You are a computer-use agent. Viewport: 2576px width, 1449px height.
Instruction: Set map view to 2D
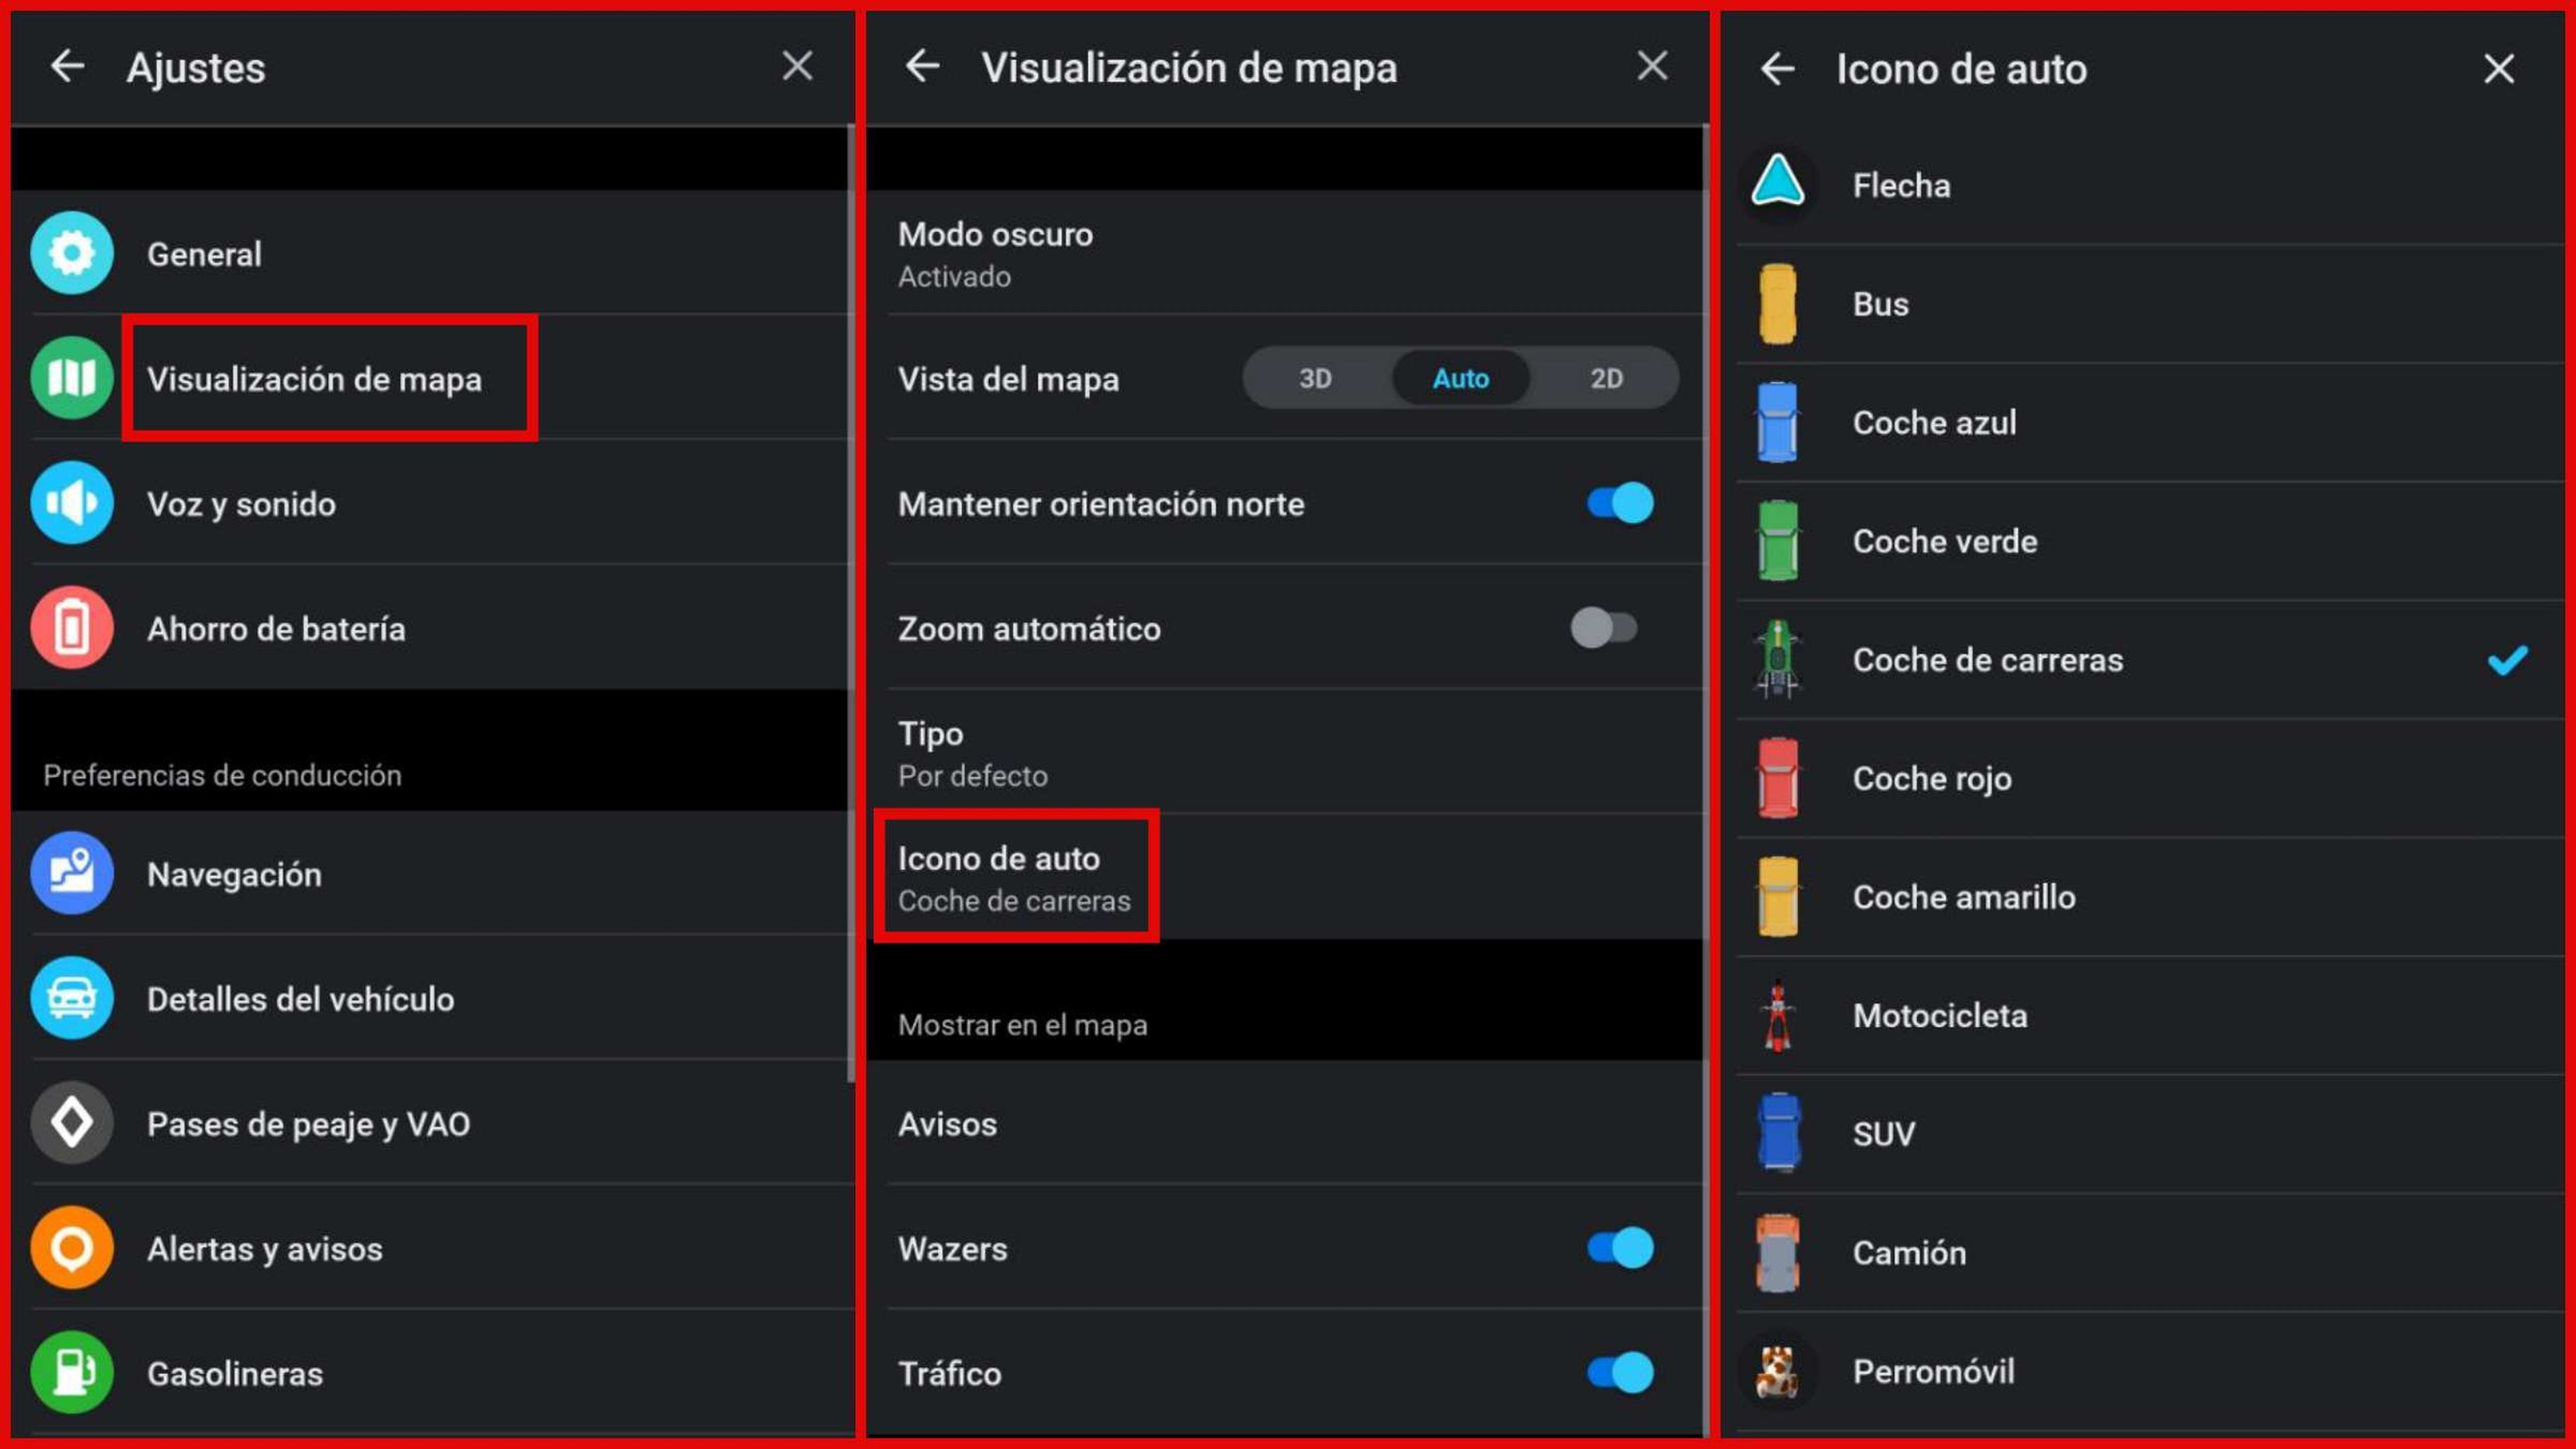coord(1606,378)
